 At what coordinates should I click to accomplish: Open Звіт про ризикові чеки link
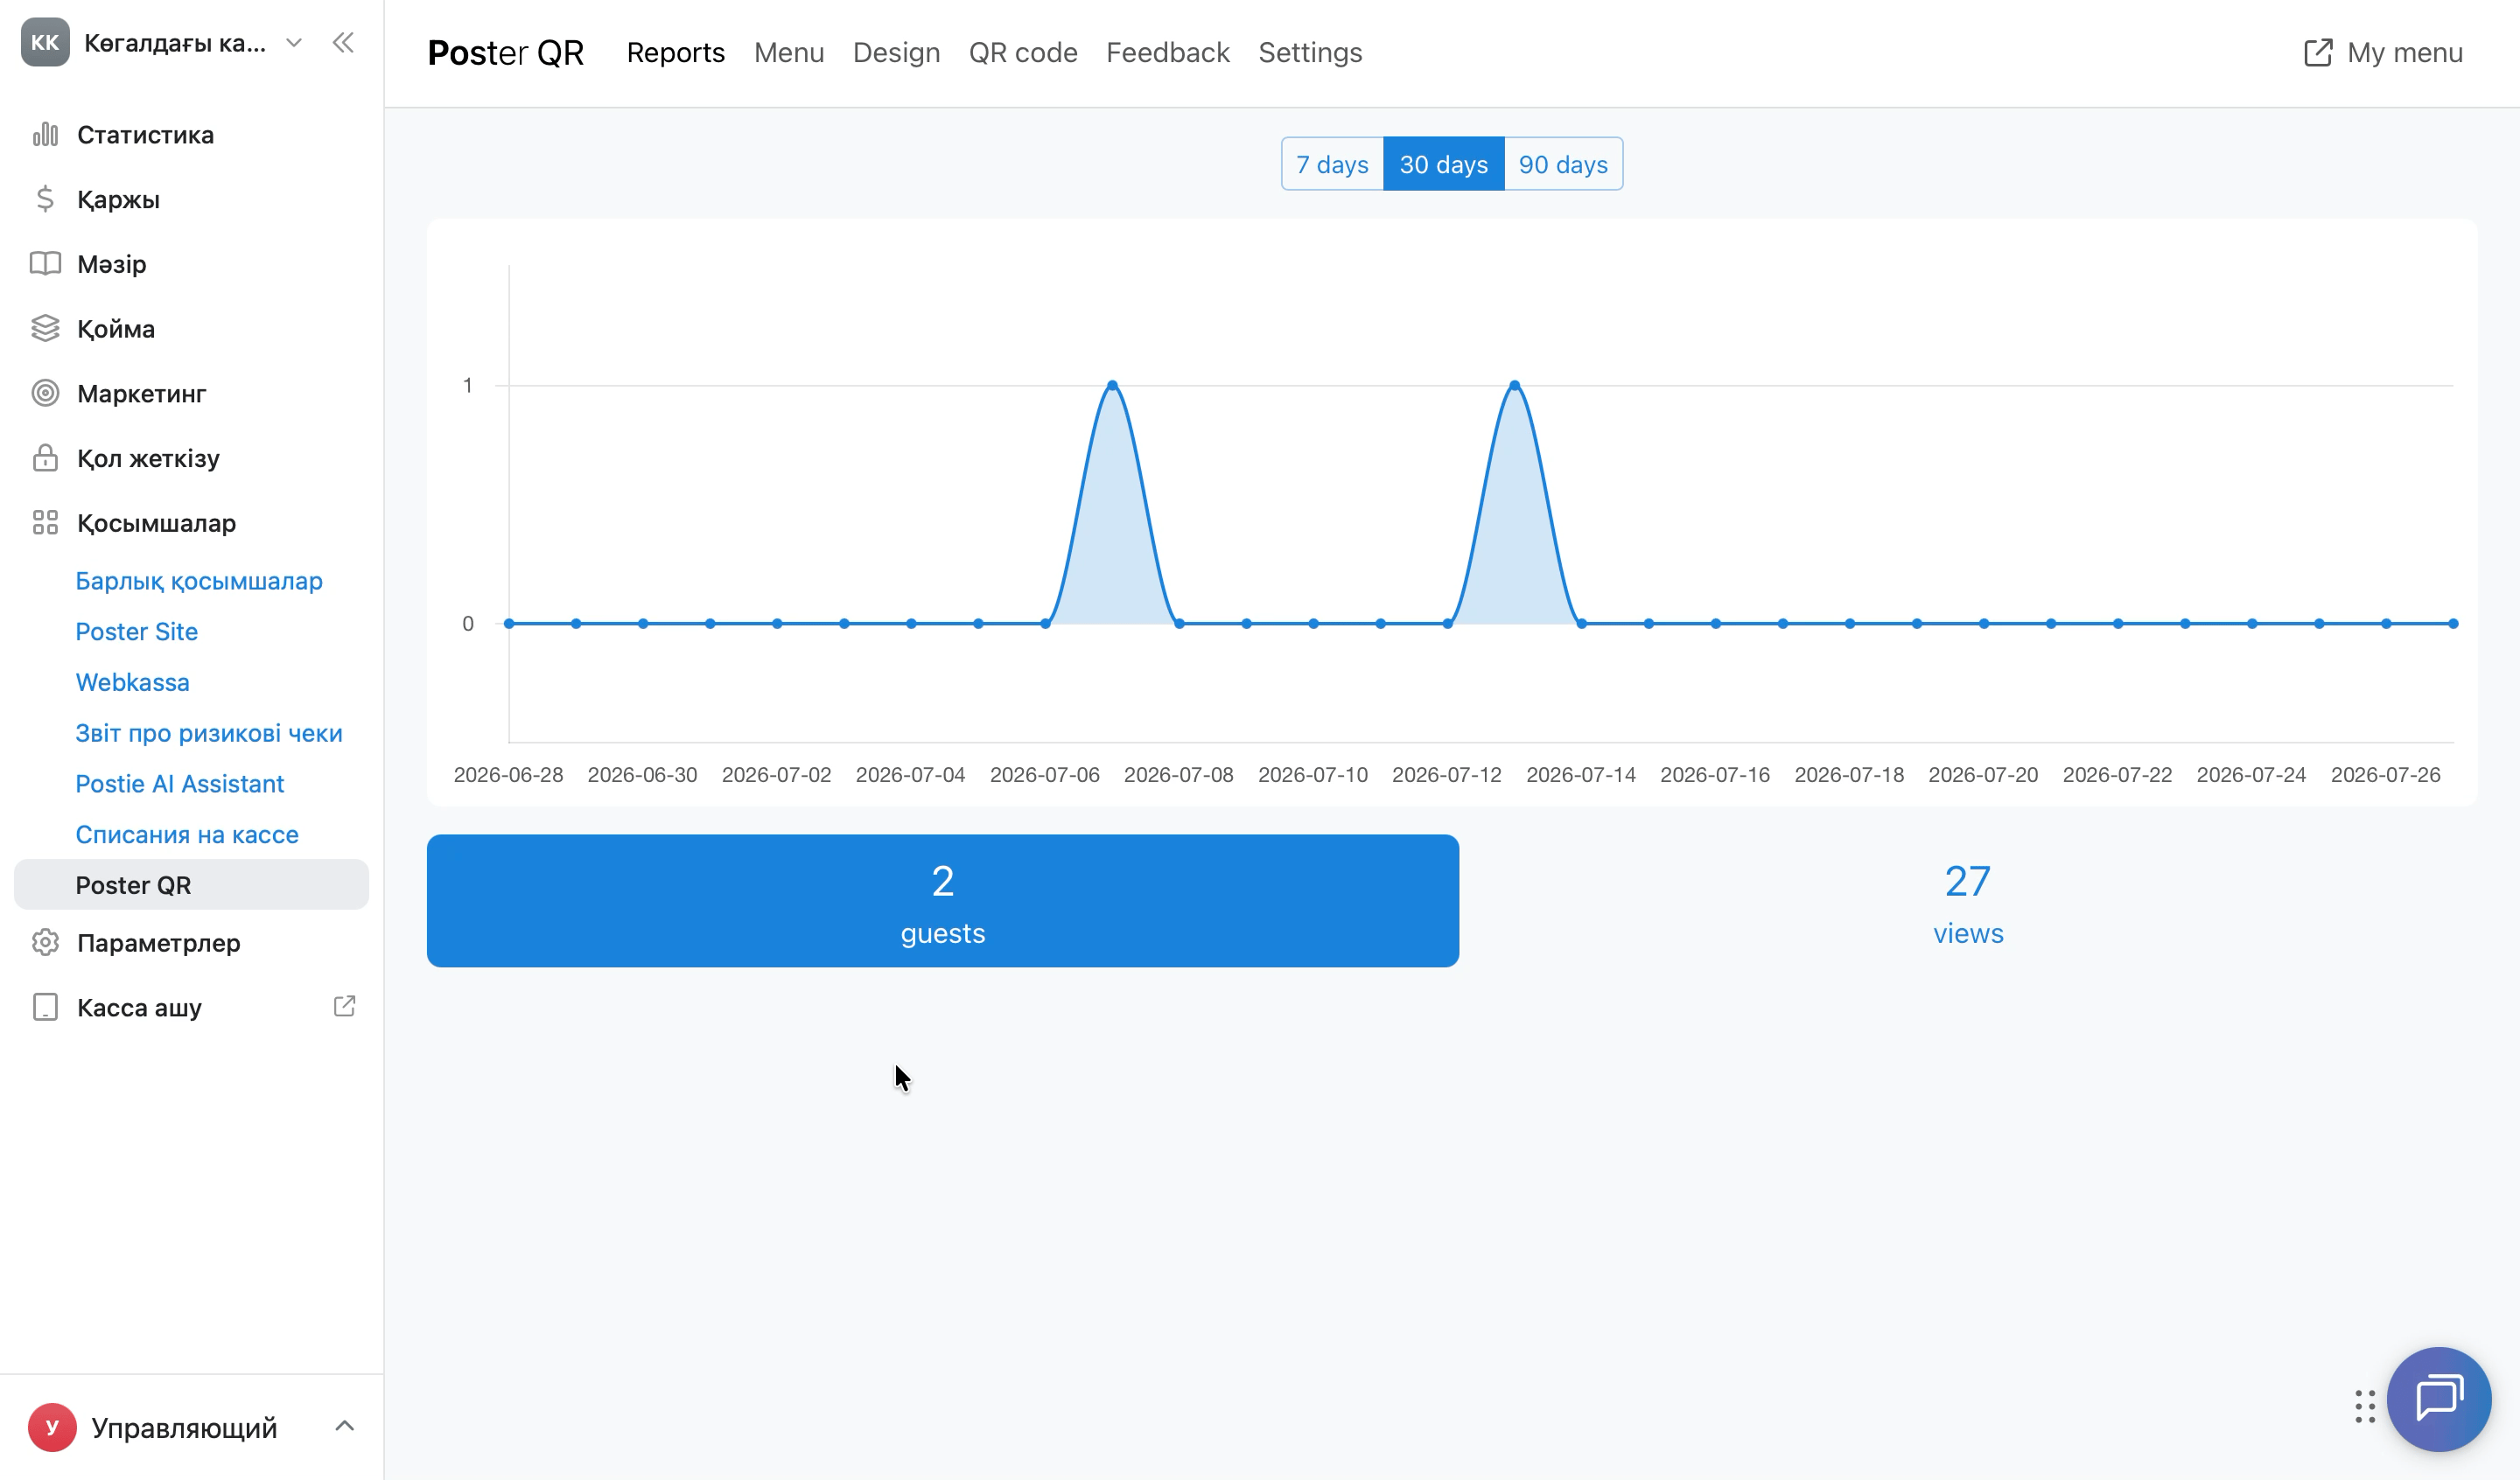209,733
